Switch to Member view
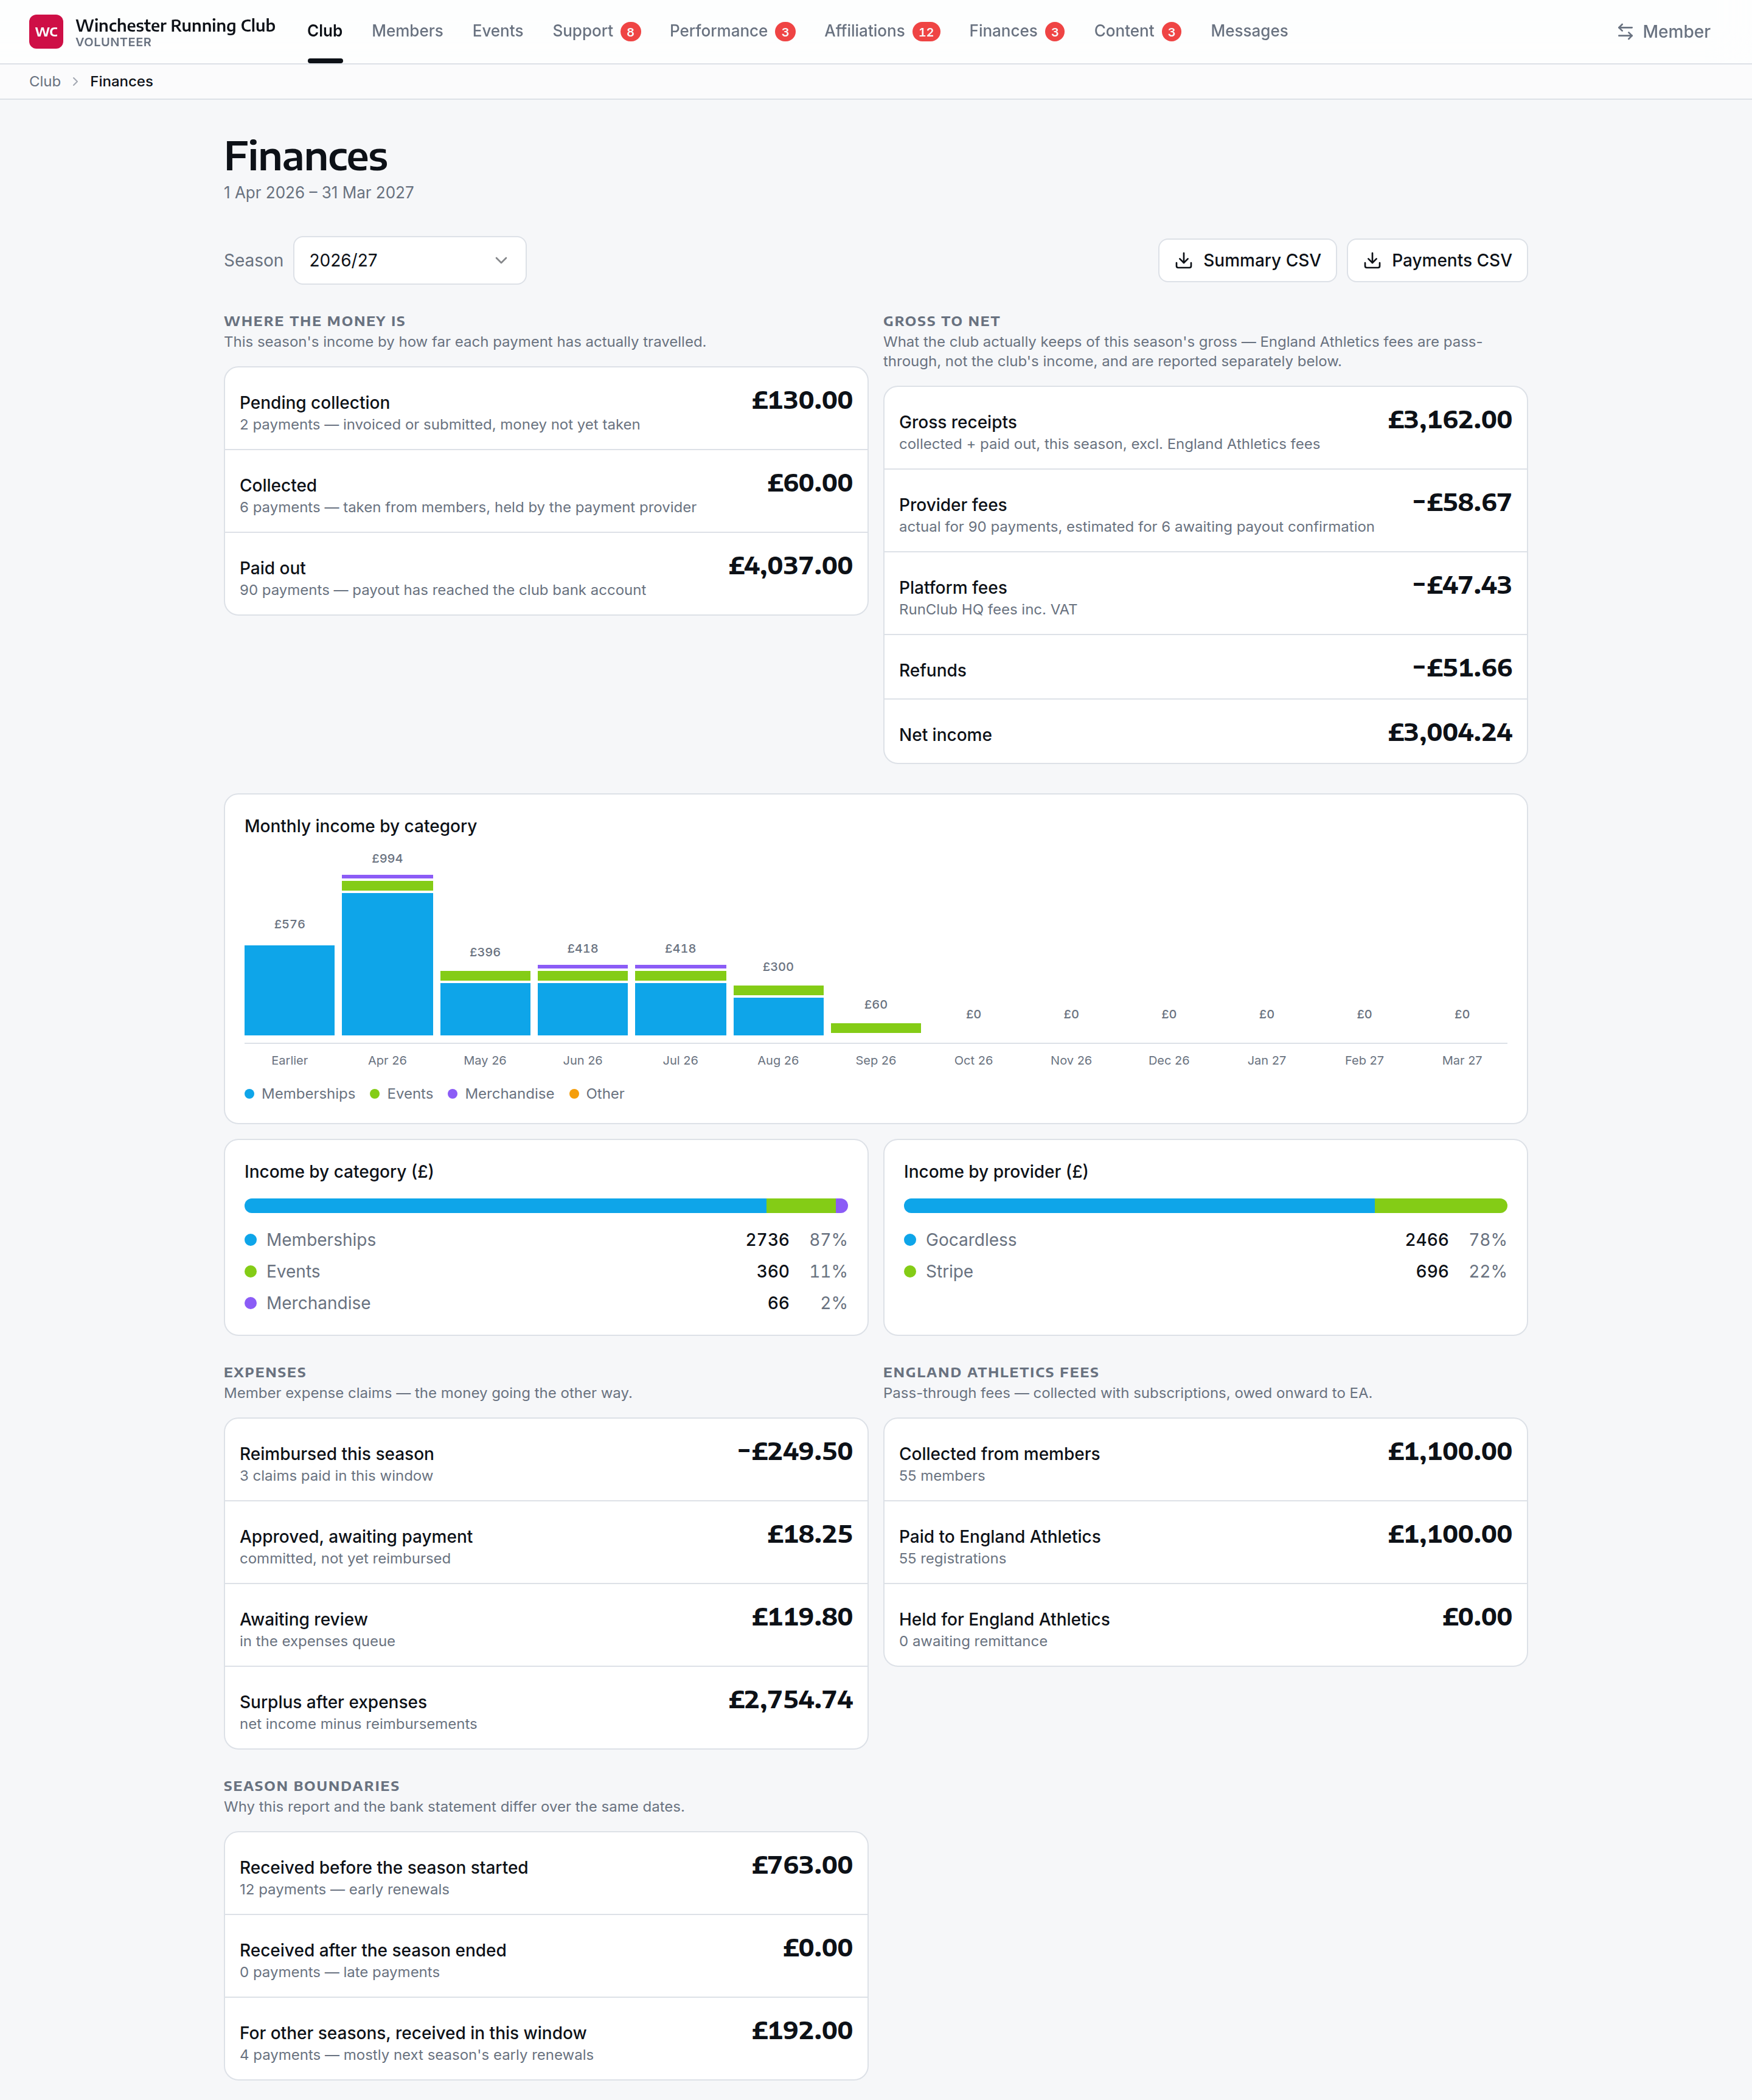The image size is (1752, 2100). click(x=1664, y=32)
